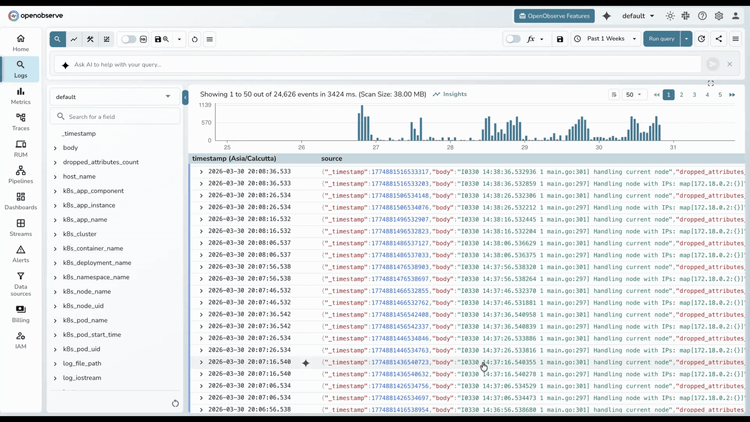This screenshot has width=750, height=422.
Task: Open the 'default' stream dropdown
Action: click(114, 97)
